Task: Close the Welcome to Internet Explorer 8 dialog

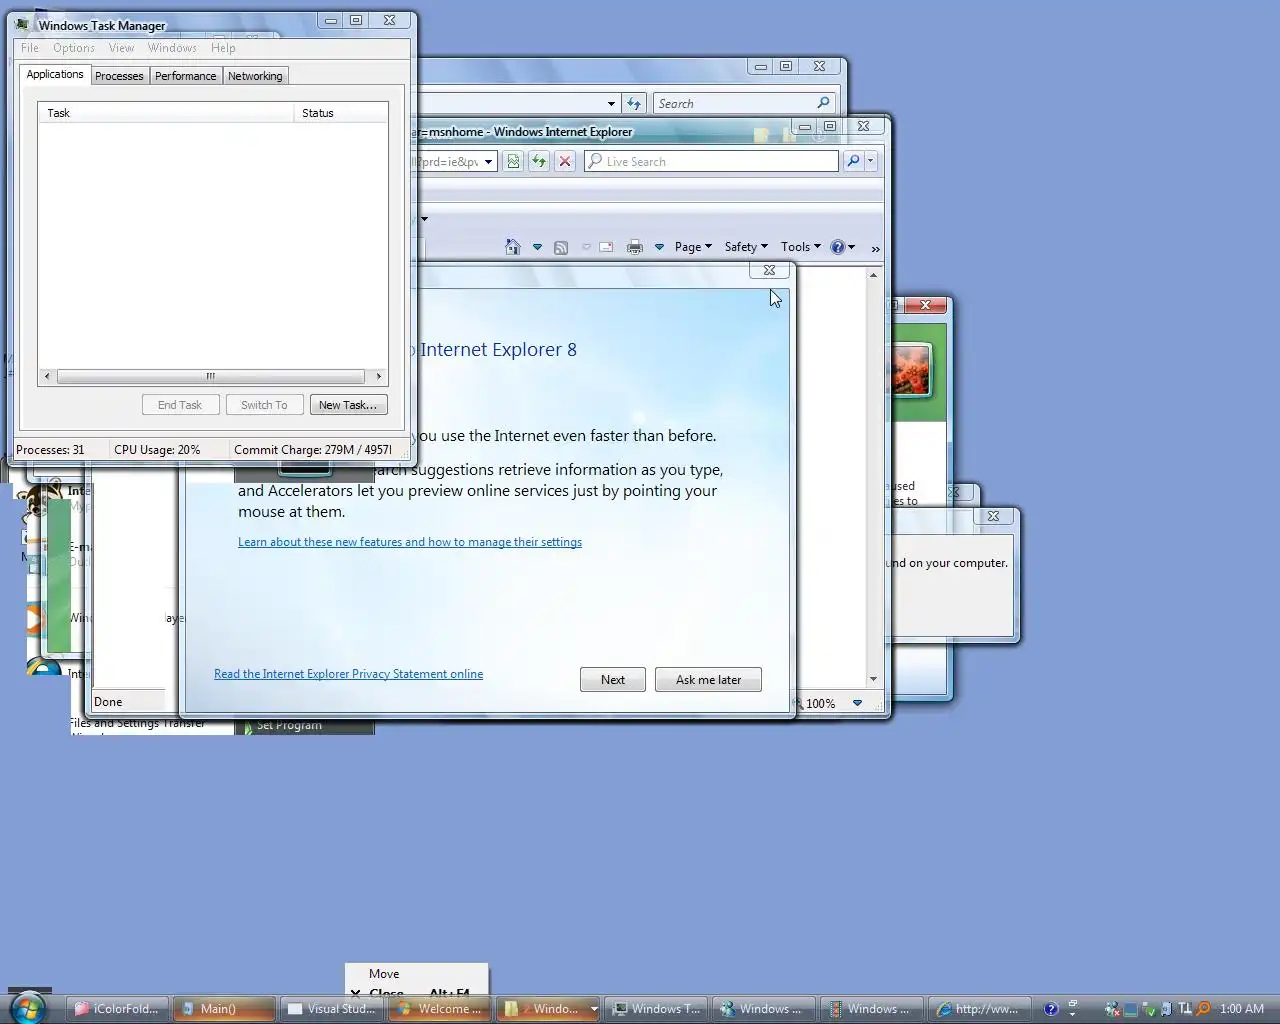Action: 769,270
